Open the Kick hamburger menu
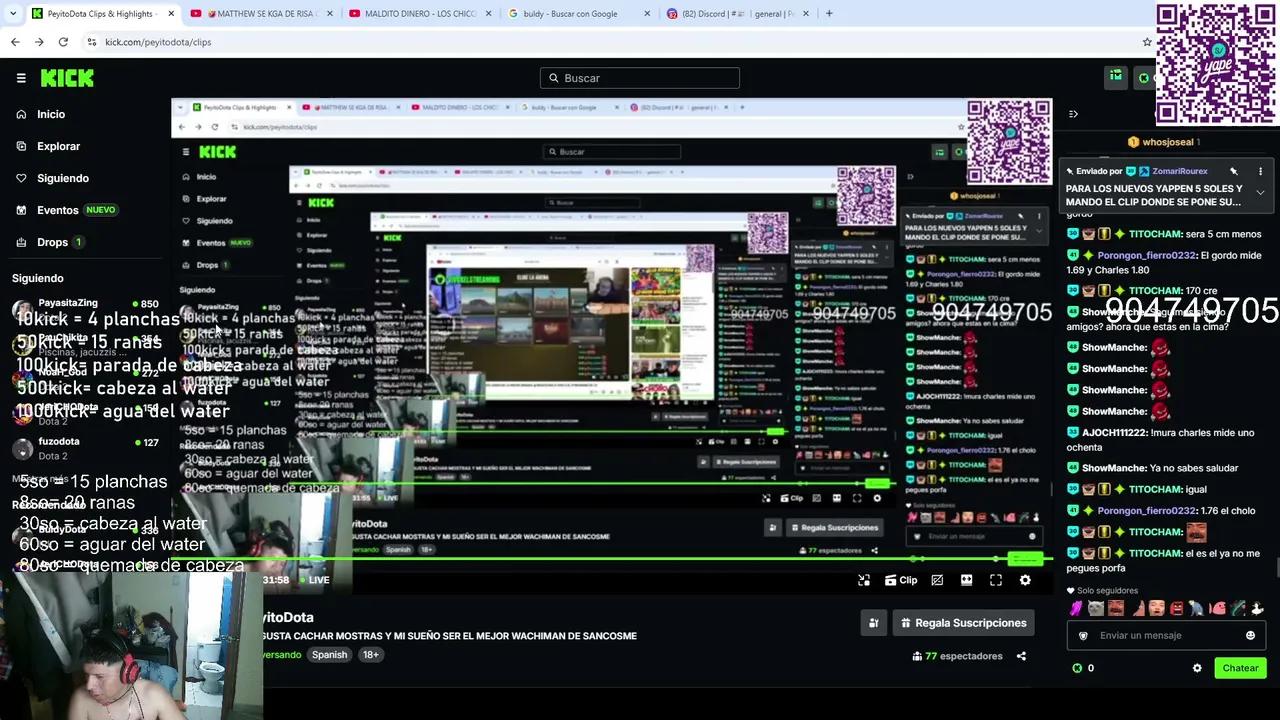The height and width of the screenshot is (720, 1280). (21, 78)
